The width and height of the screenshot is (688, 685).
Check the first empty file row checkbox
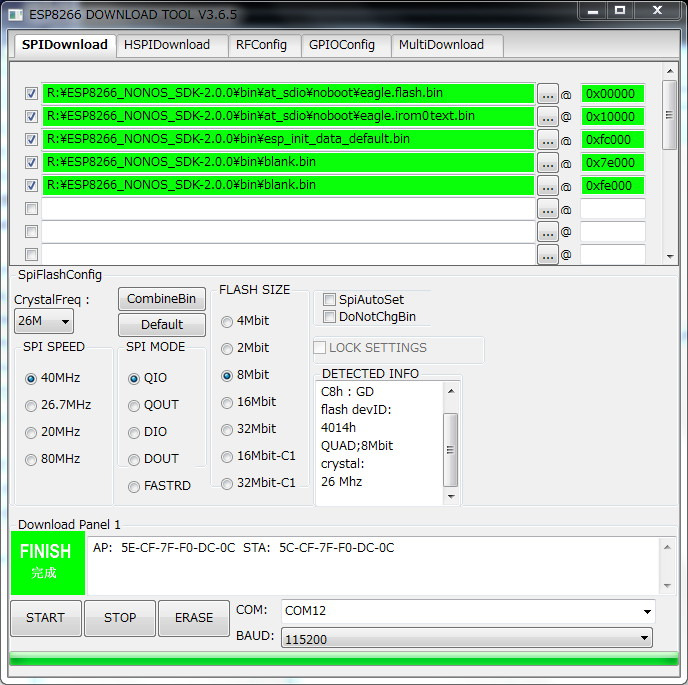(x=31, y=208)
